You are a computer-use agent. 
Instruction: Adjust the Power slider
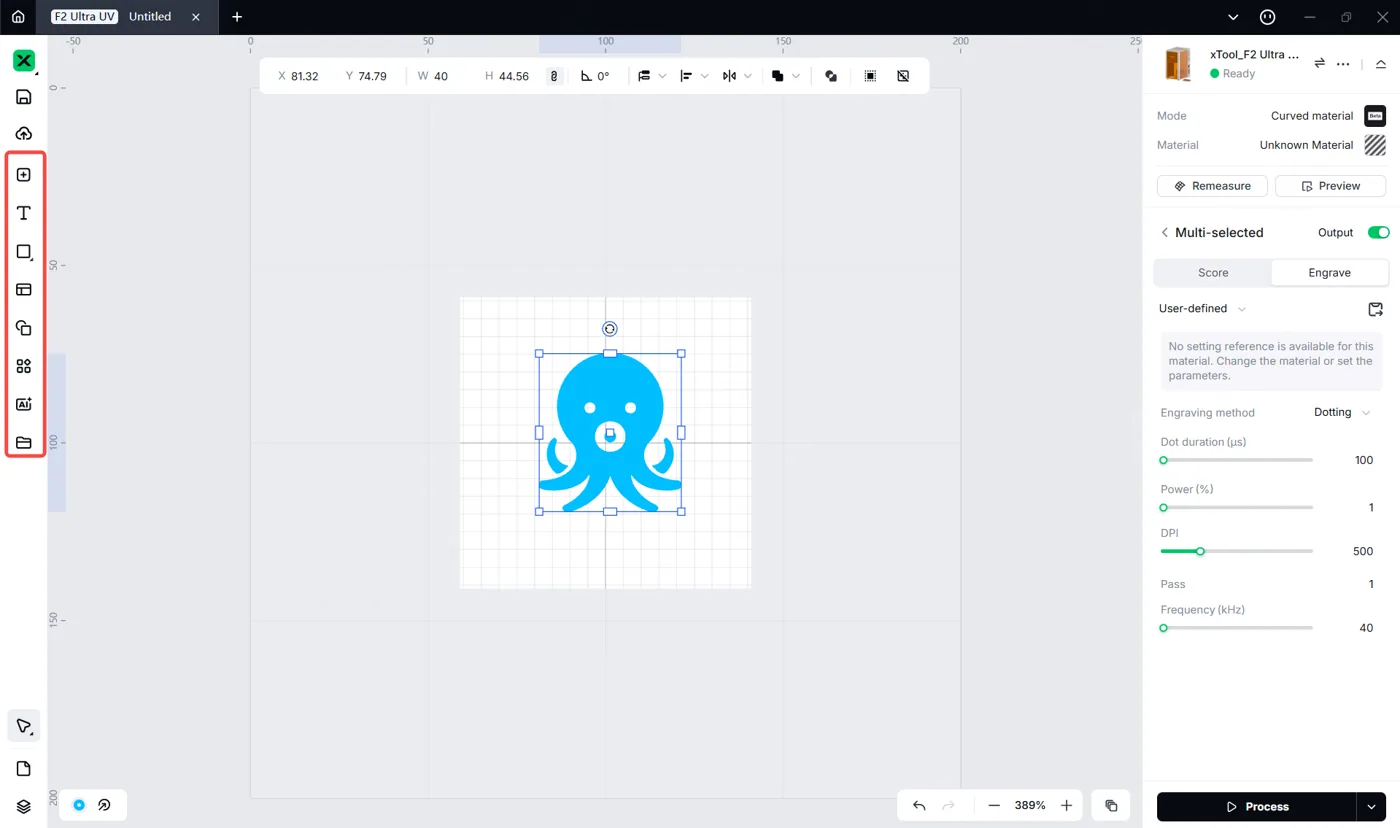pos(1237,508)
